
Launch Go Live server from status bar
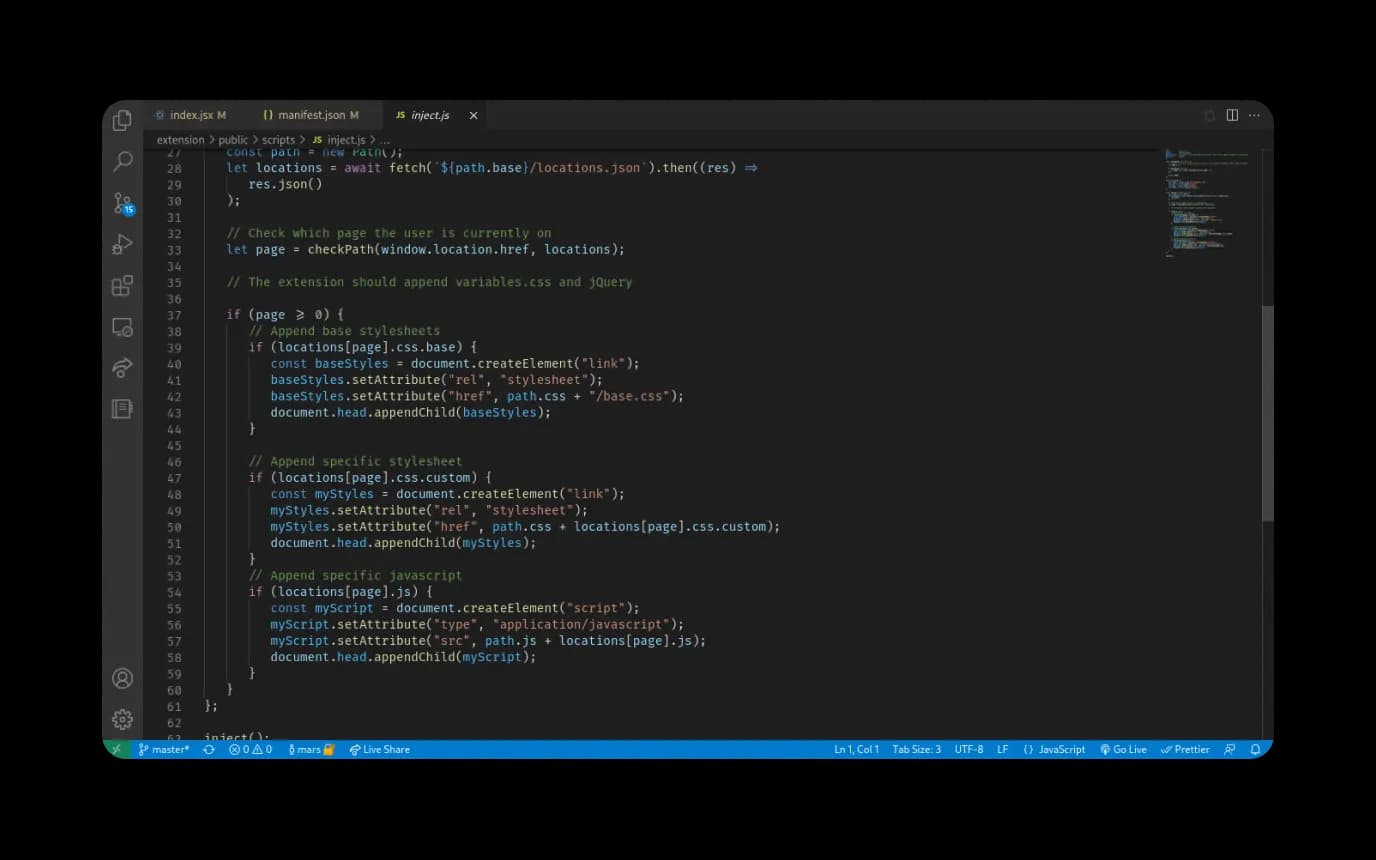pos(1123,749)
